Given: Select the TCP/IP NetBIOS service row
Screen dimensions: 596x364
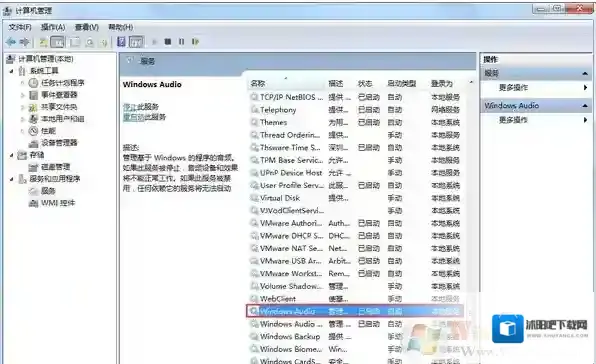Looking at the screenshot, I should 355,97.
